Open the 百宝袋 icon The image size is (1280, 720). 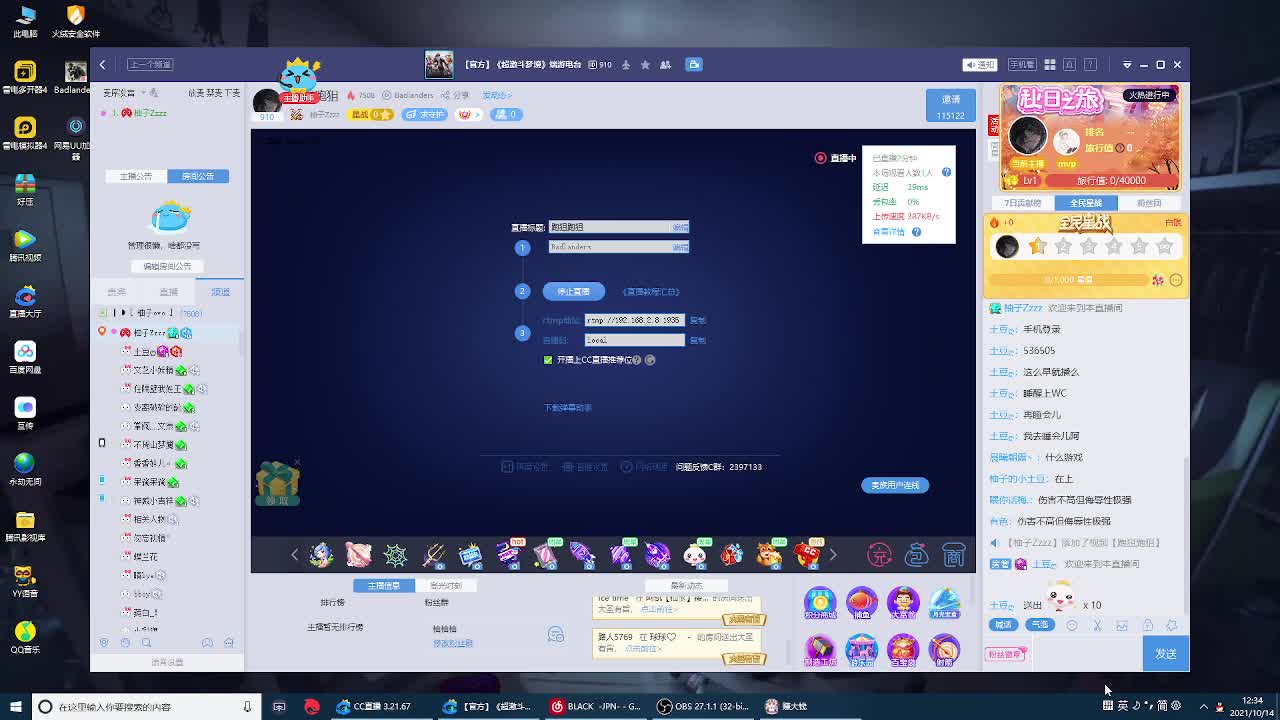click(x=903, y=650)
